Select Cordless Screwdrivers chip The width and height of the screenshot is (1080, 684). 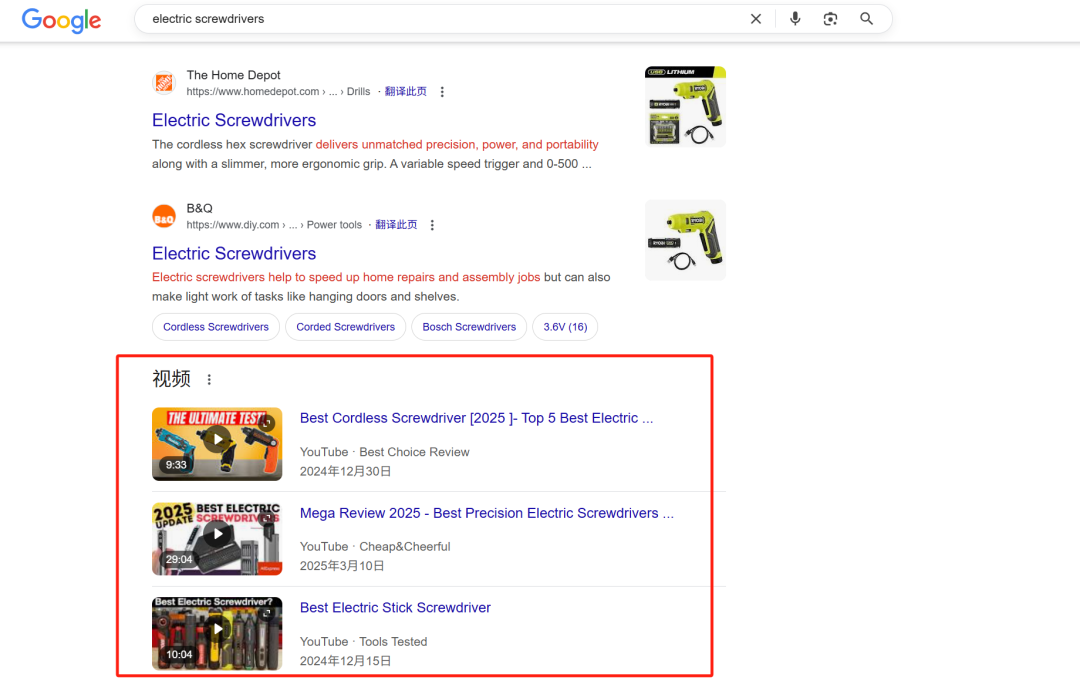[x=216, y=327]
